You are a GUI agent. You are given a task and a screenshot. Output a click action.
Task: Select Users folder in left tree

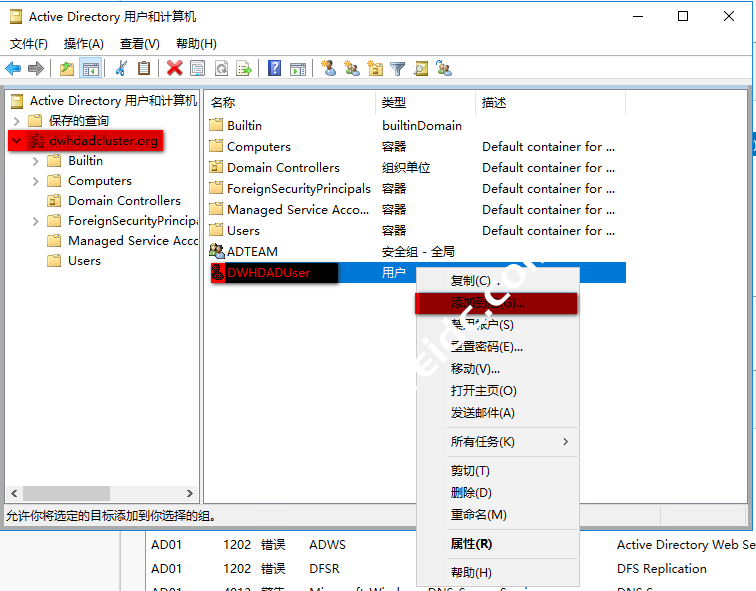(84, 261)
